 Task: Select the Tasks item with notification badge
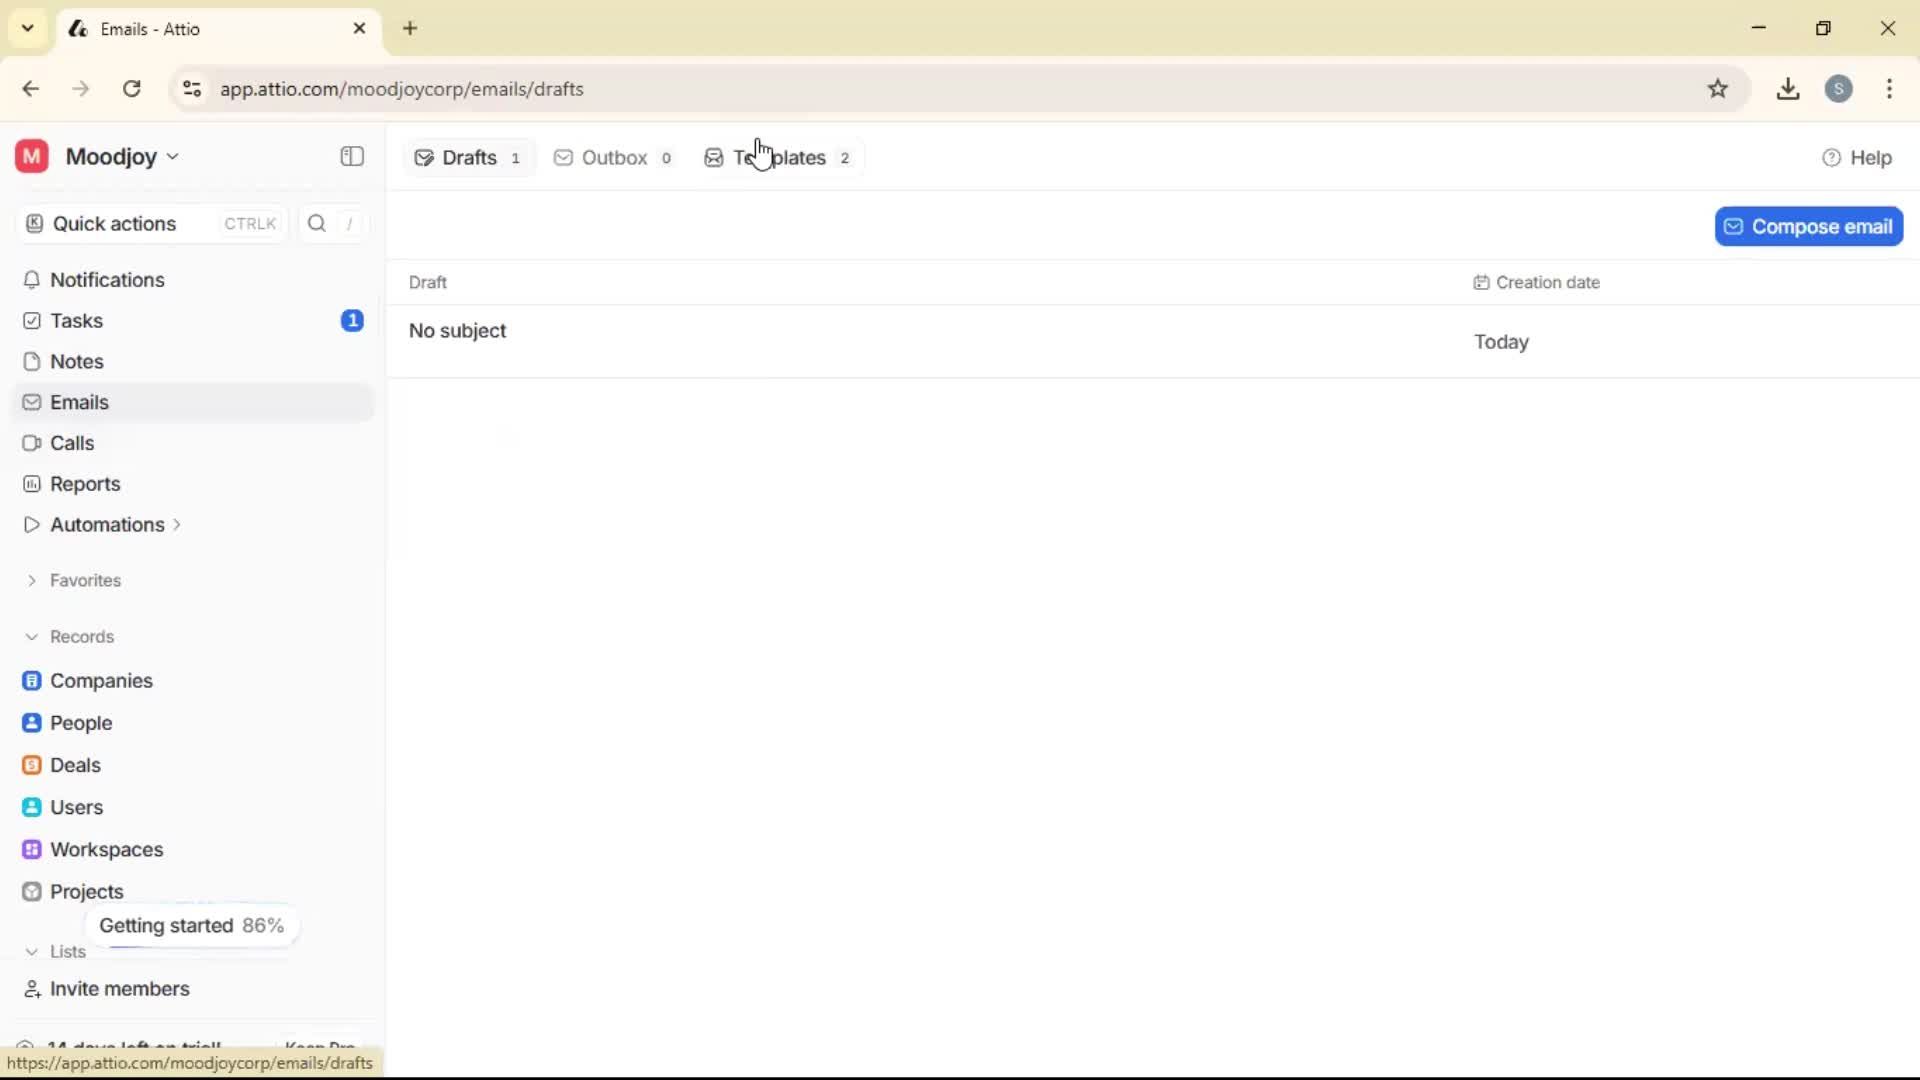coord(76,320)
